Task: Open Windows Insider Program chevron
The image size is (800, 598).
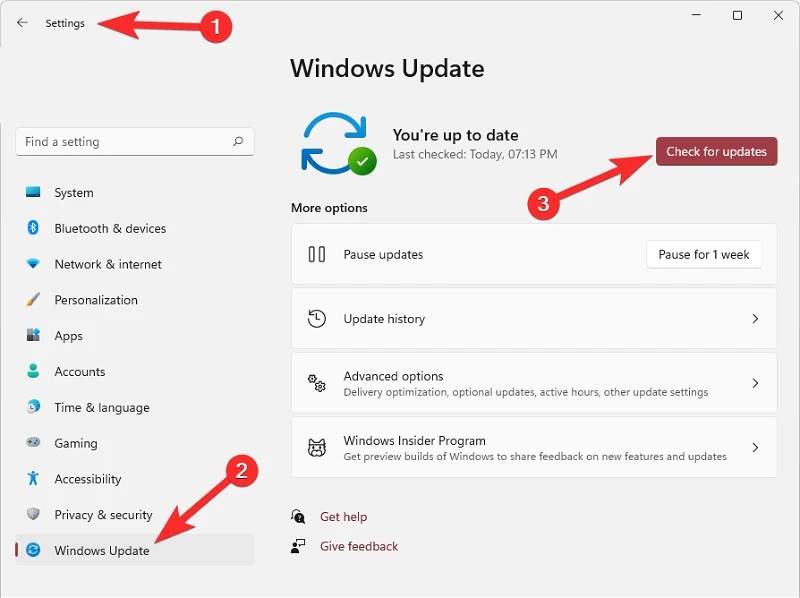Action: [755, 447]
